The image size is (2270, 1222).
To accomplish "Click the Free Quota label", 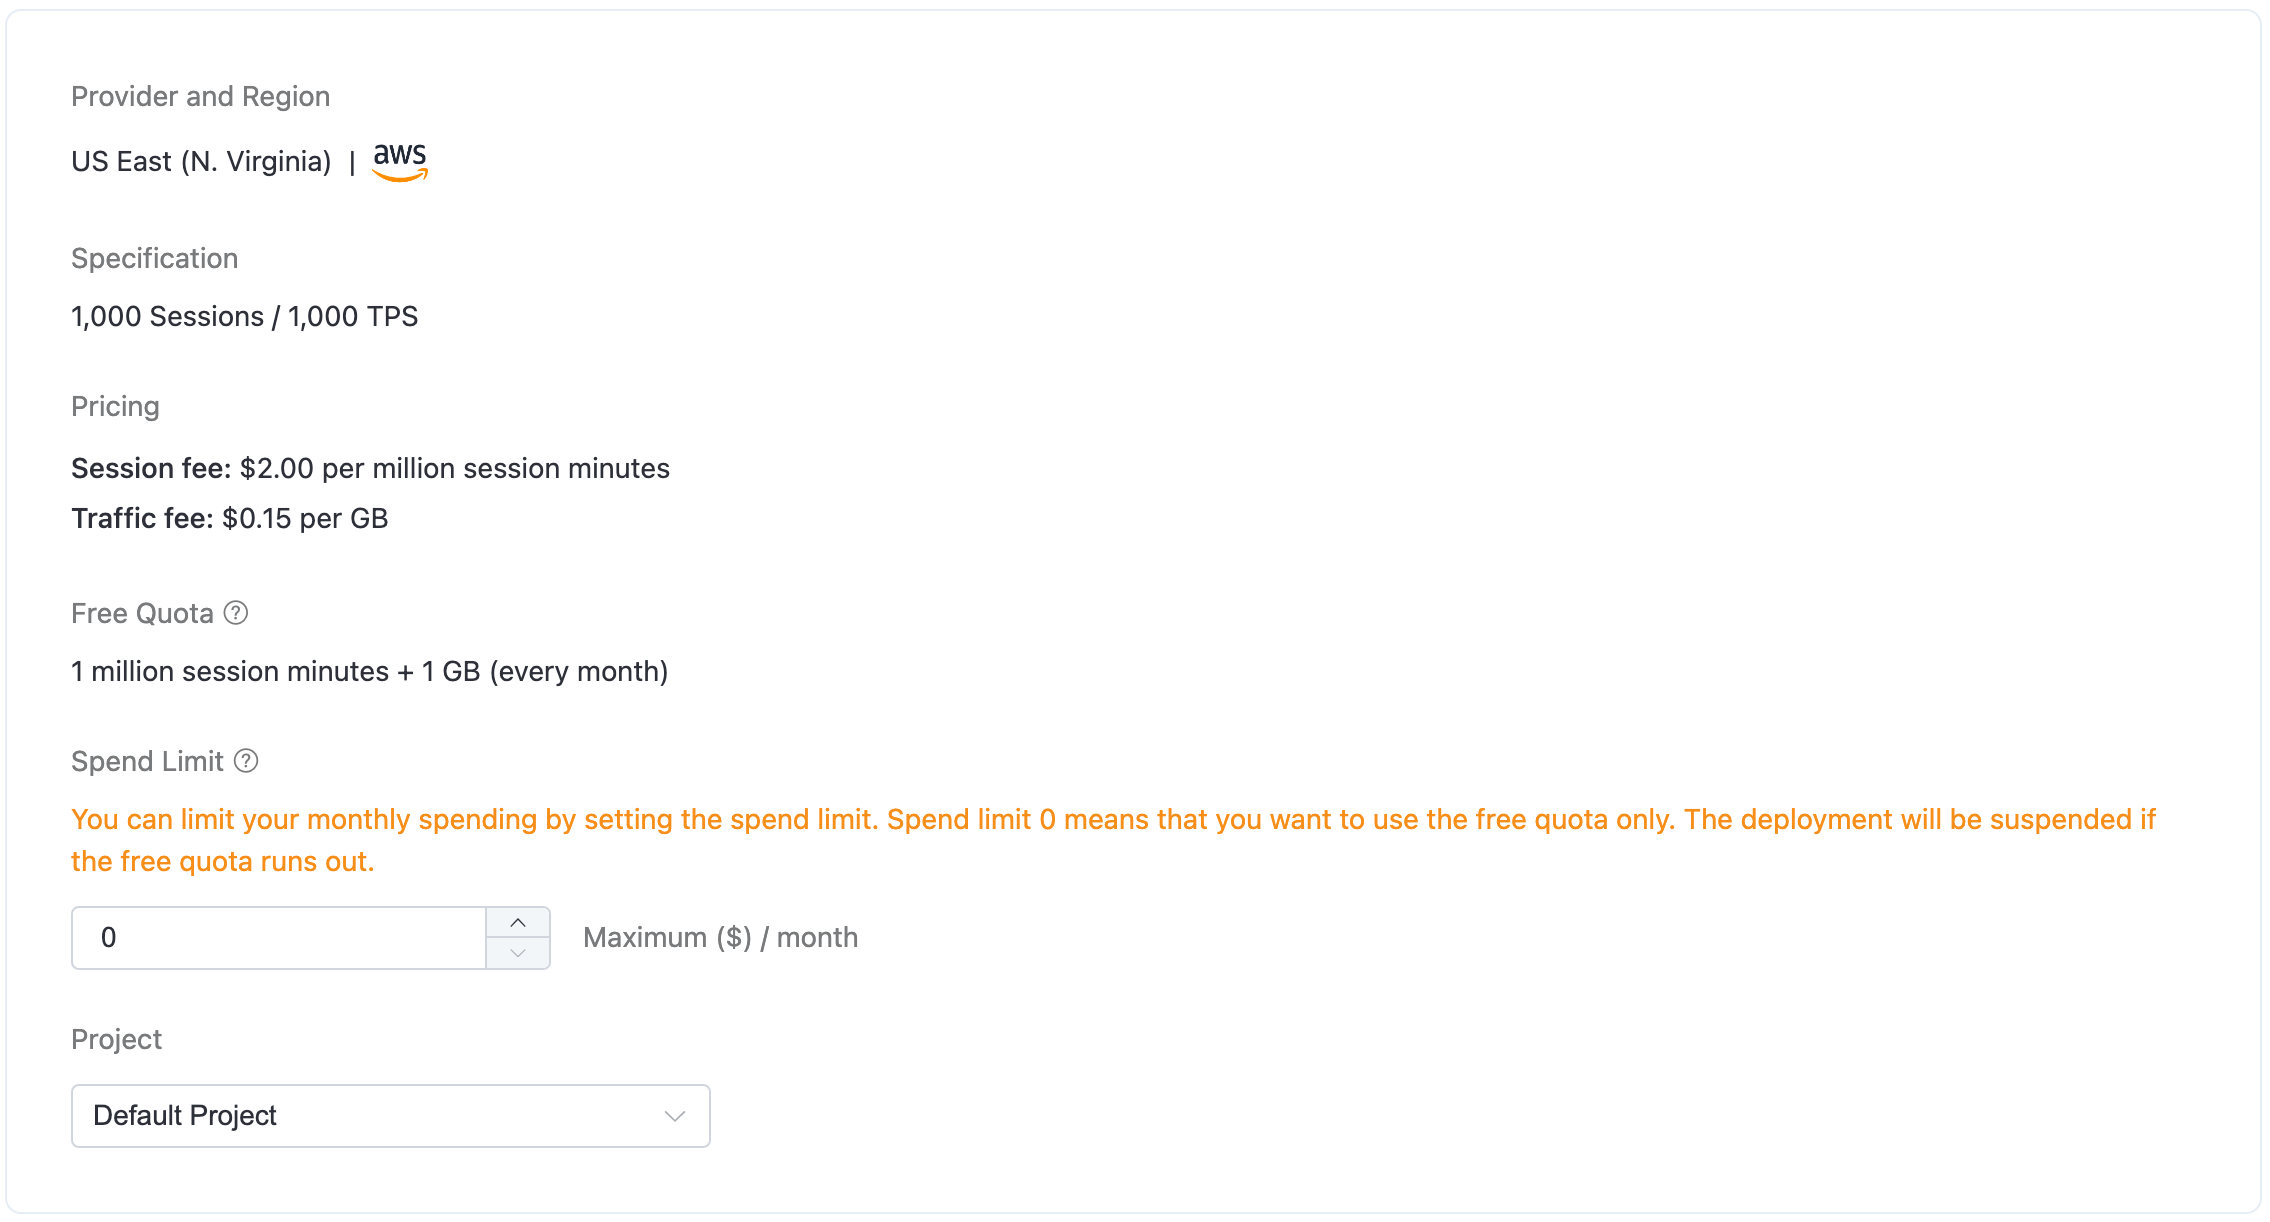I will [x=142, y=614].
